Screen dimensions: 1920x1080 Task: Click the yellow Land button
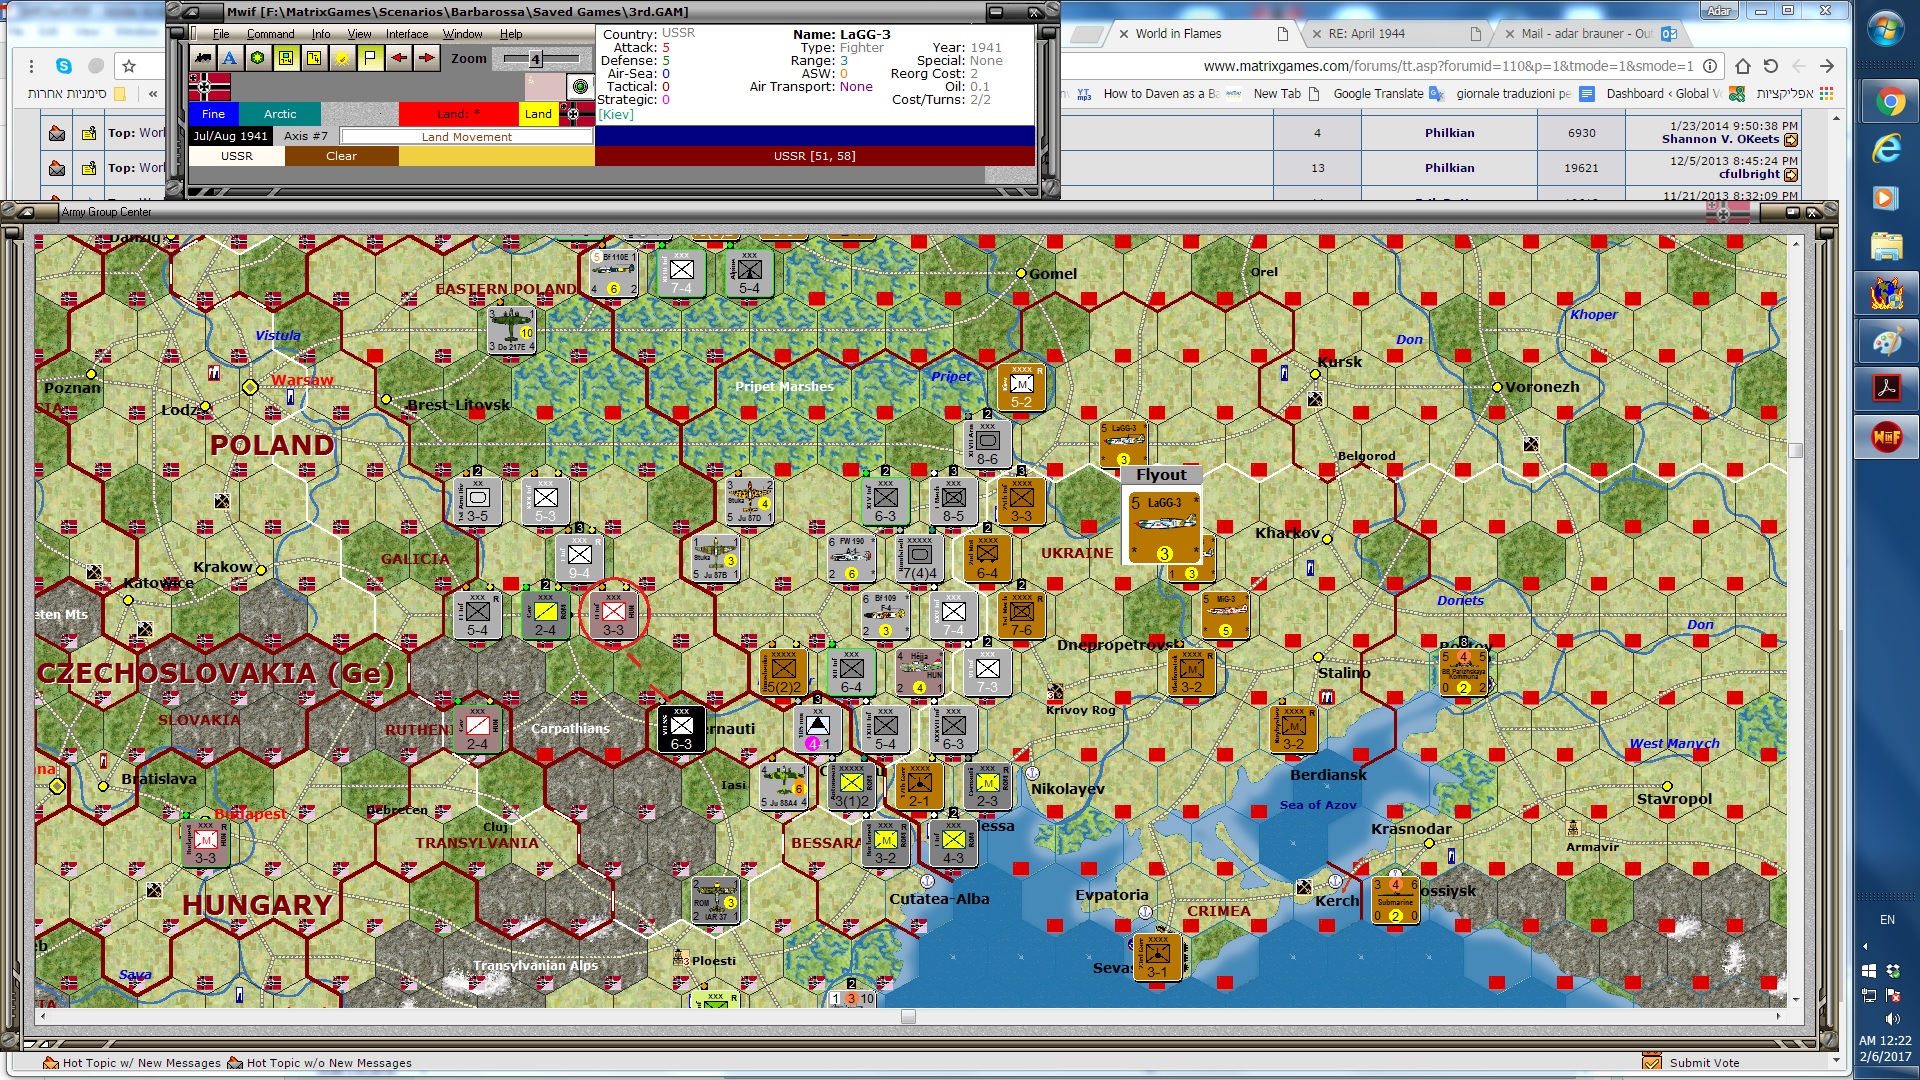(538, 114)
